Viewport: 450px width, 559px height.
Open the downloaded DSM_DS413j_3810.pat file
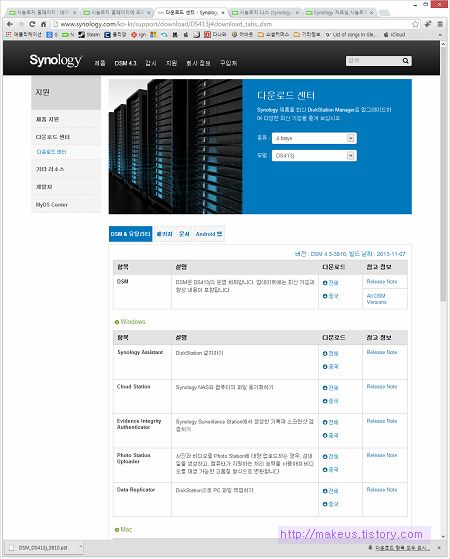[43, 548]
